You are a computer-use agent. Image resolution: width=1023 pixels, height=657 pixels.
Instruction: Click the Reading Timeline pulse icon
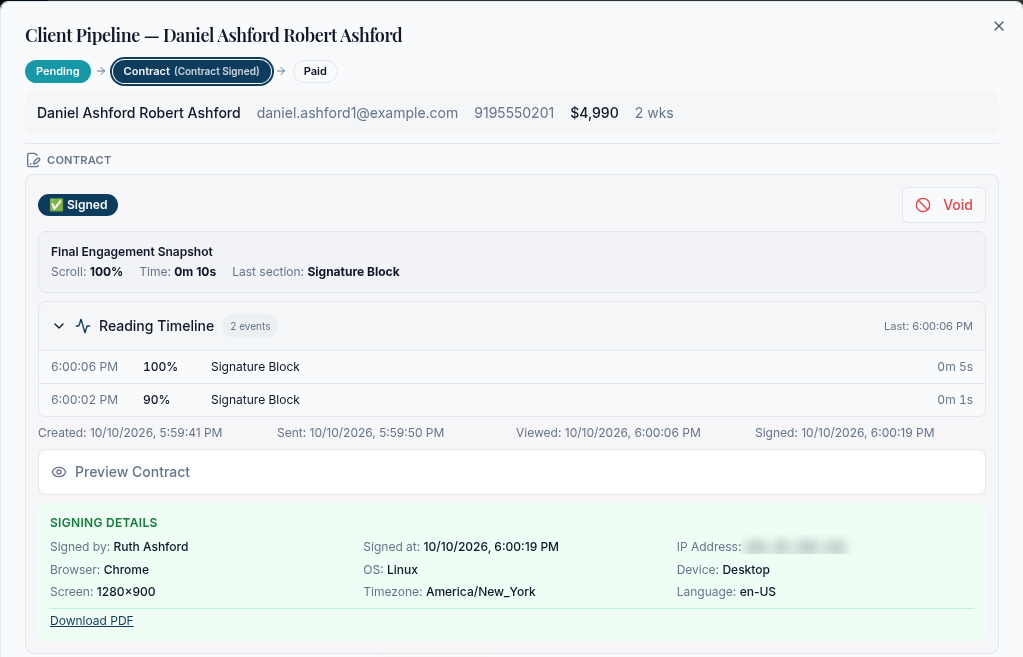83,326
